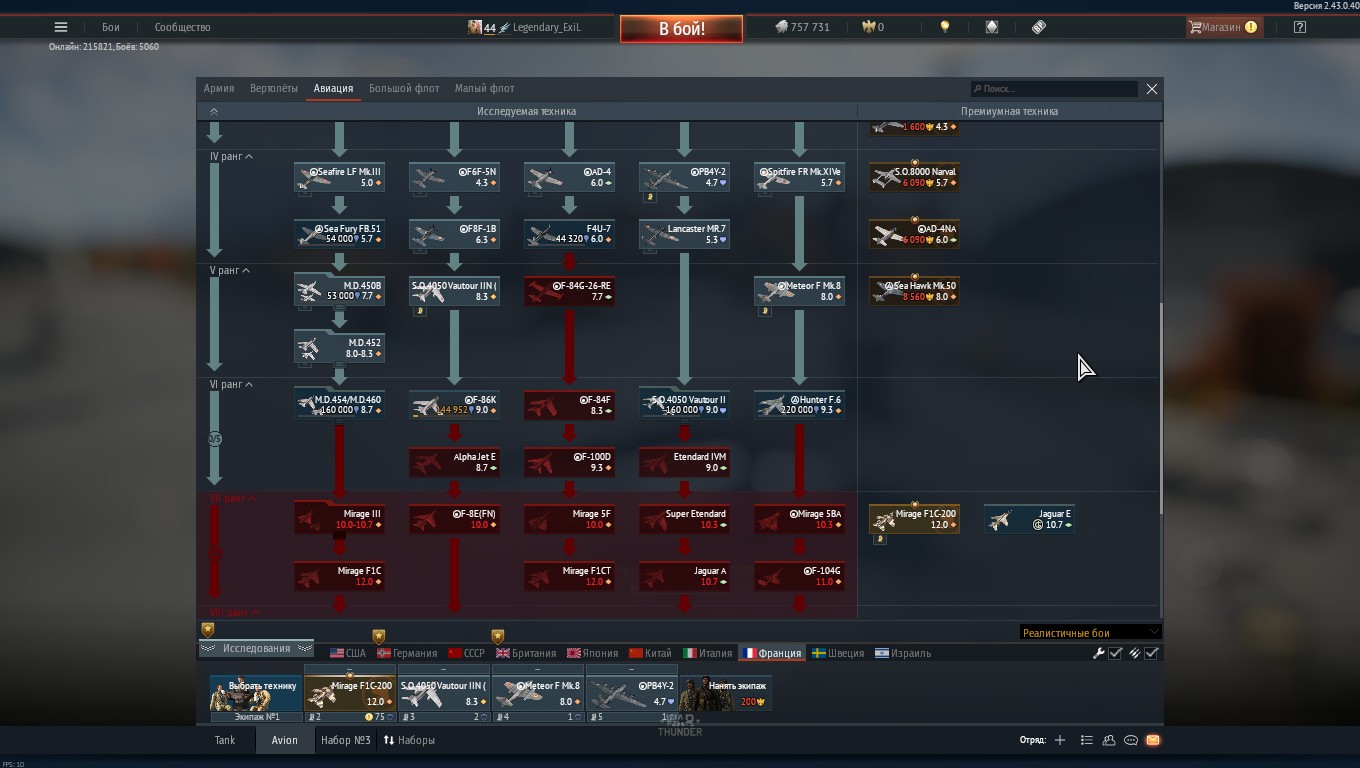1360x768 pixels.
Task: Select the Hunter F.6 card
Action: 800,405
